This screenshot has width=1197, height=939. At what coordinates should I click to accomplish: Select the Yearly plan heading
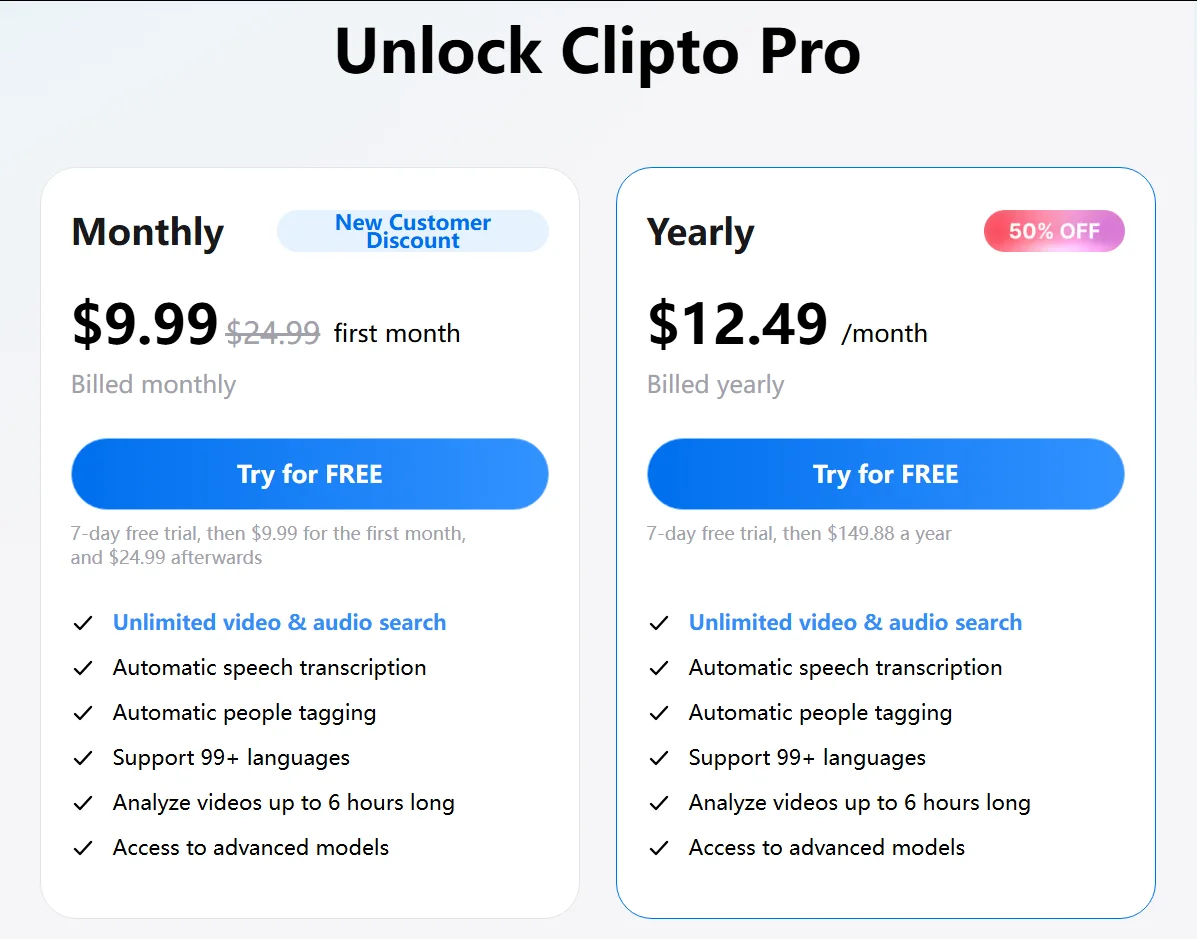(701, 232)
